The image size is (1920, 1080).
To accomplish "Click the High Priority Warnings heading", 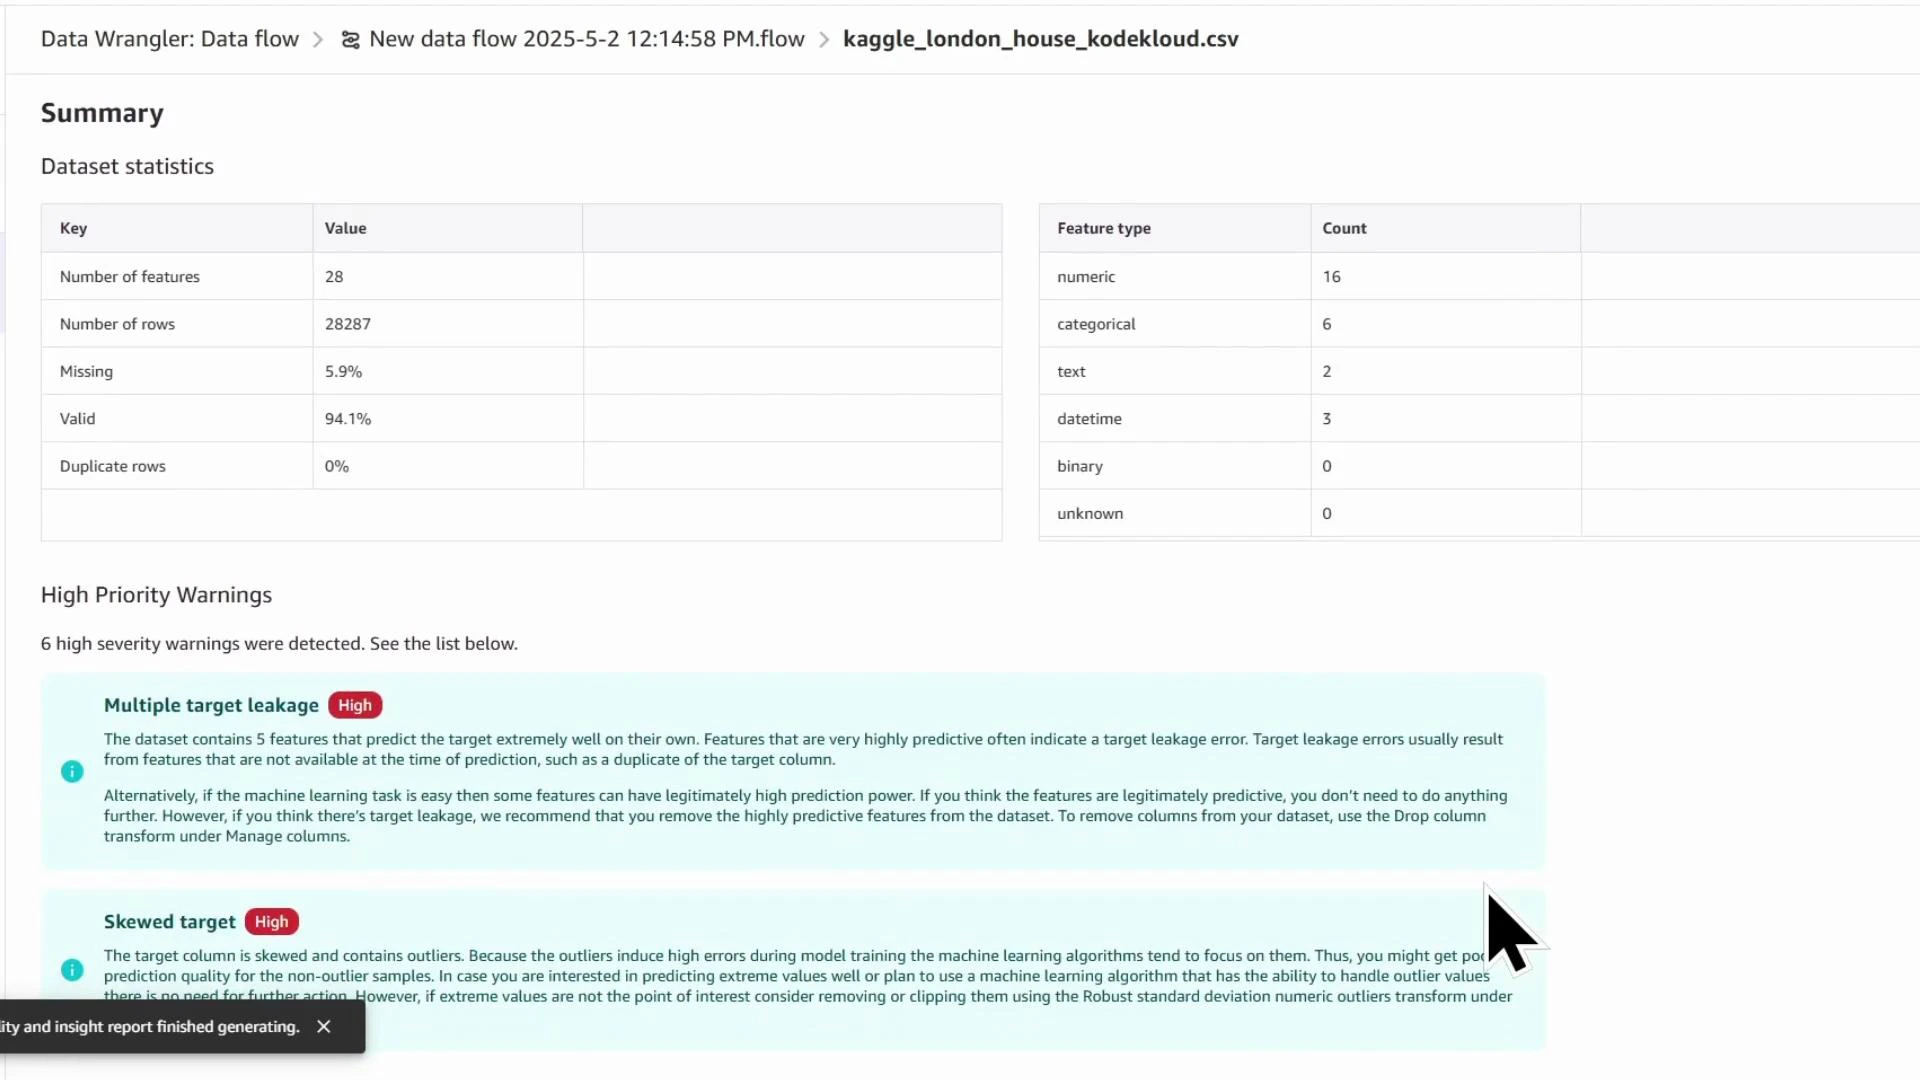I will (156, 594).
